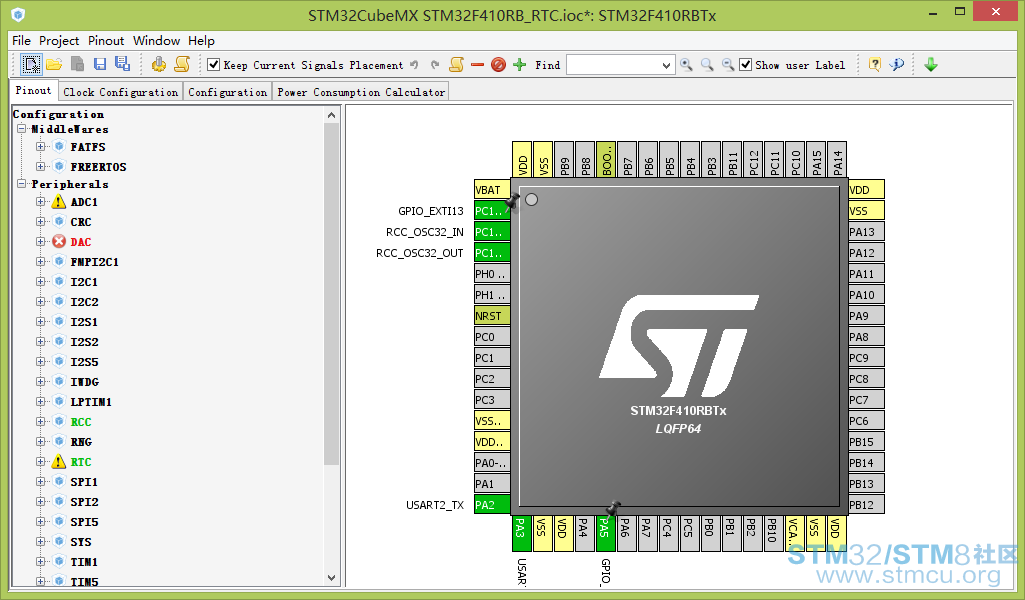The width and height of the screenshot is (1025, 600).
Task: Click the Help question mark icon
Action: pos(875,64)
